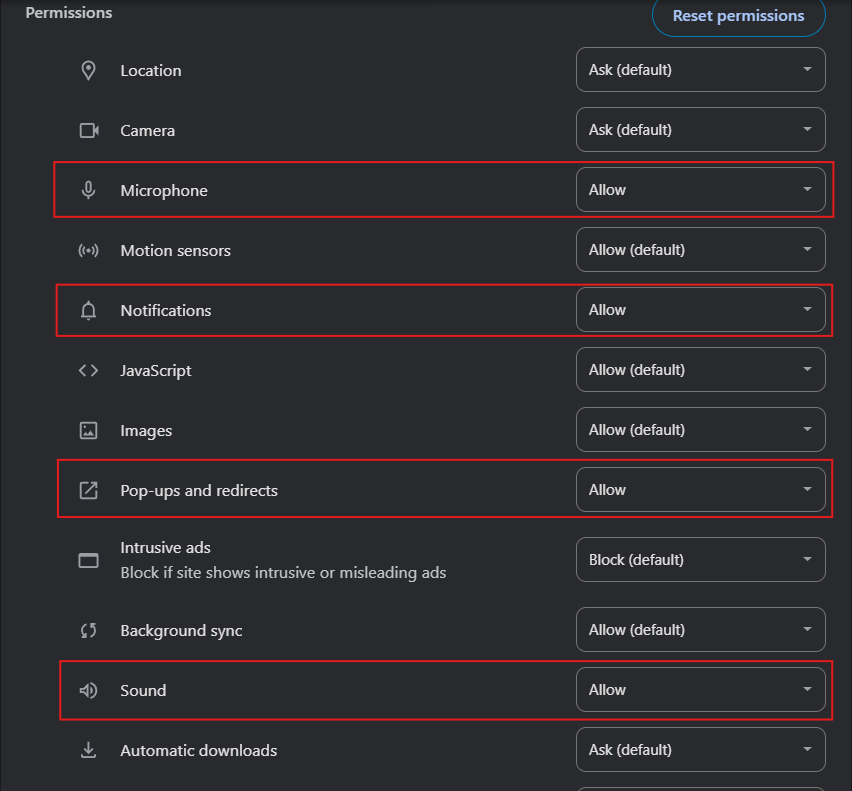852x791 pixels.
Task: Click the Location label text
Action: 151,71
